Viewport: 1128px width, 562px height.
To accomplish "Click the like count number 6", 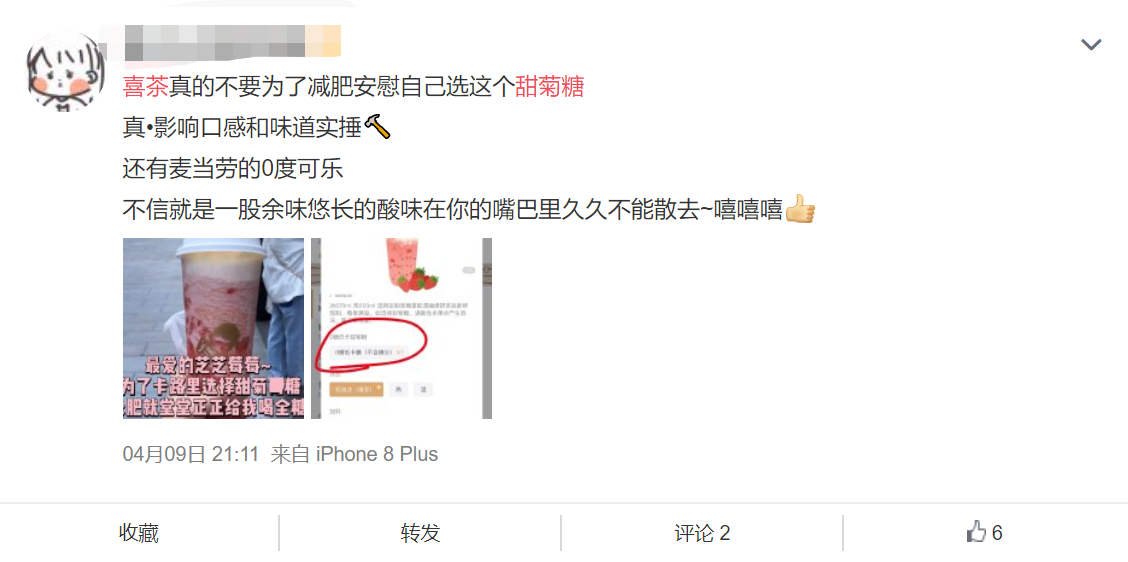I will click(997, 533).
